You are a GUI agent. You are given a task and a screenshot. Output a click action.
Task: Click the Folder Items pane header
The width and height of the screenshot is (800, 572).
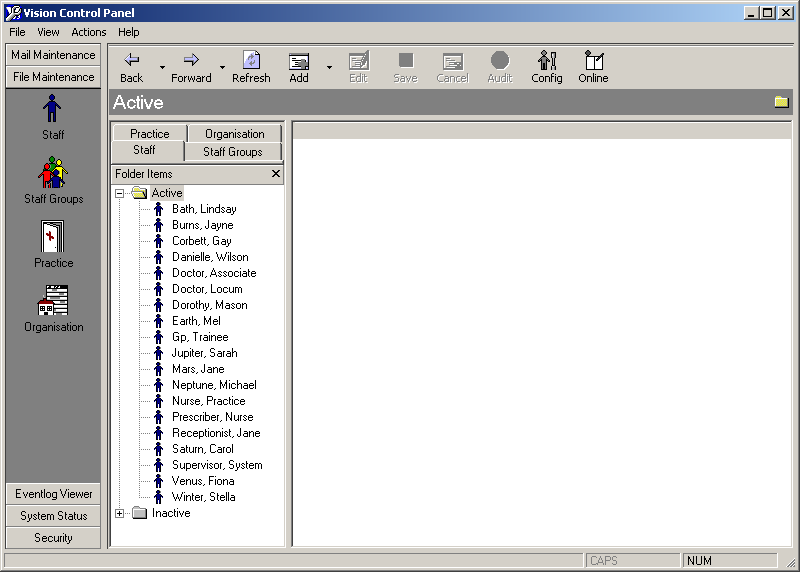point(197,173)
